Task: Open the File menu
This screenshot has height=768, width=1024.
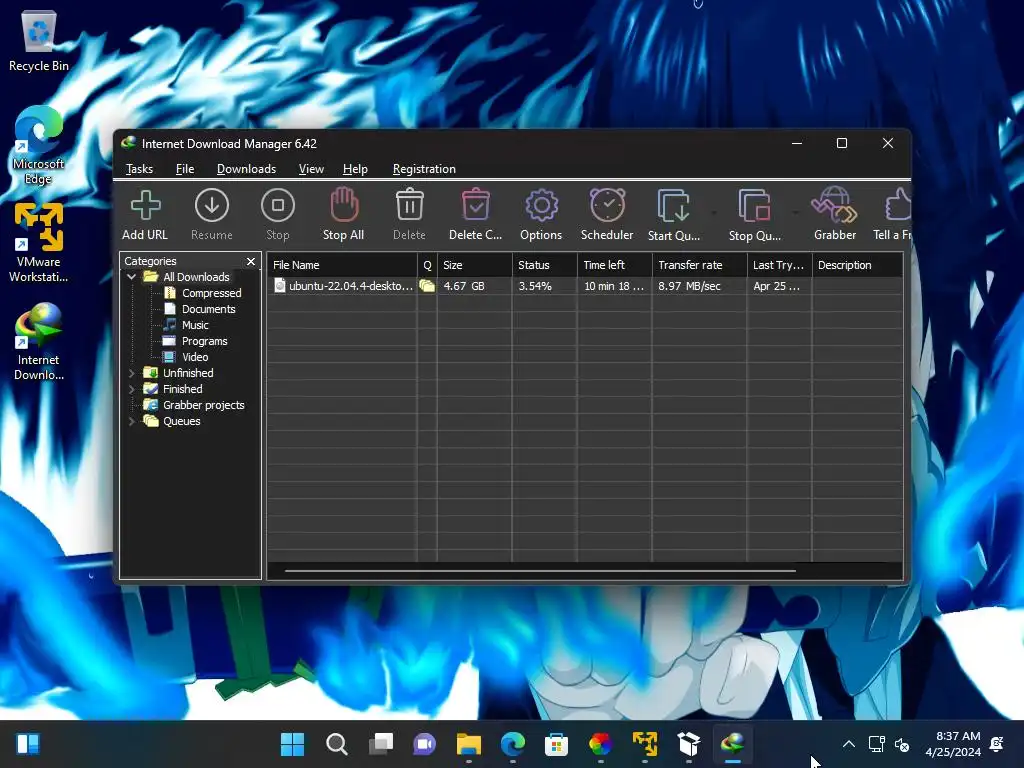Action: [185, 169]
